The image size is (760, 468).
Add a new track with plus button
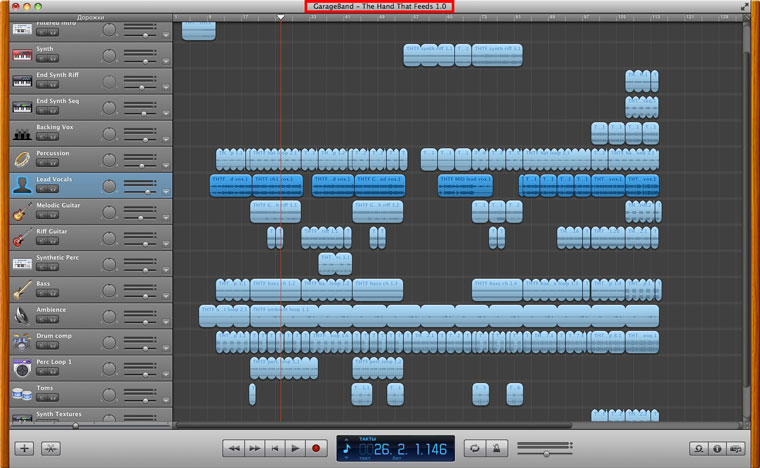coord(24,449)
